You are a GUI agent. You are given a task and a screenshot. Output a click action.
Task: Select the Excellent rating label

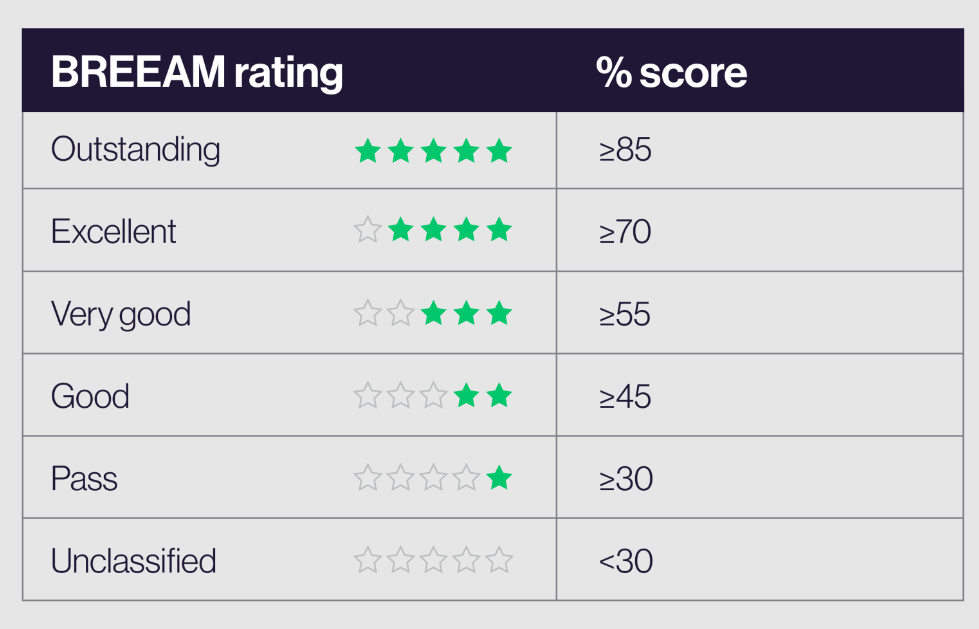(113, 232)
